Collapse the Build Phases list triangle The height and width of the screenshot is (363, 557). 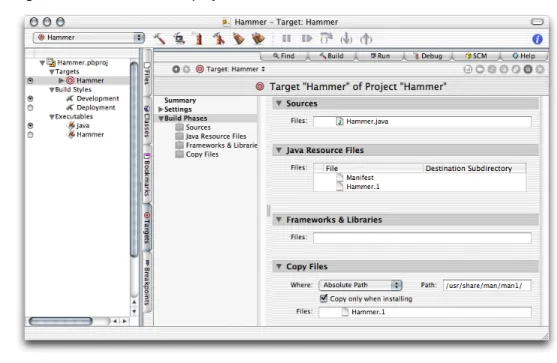tap(161, 119)
